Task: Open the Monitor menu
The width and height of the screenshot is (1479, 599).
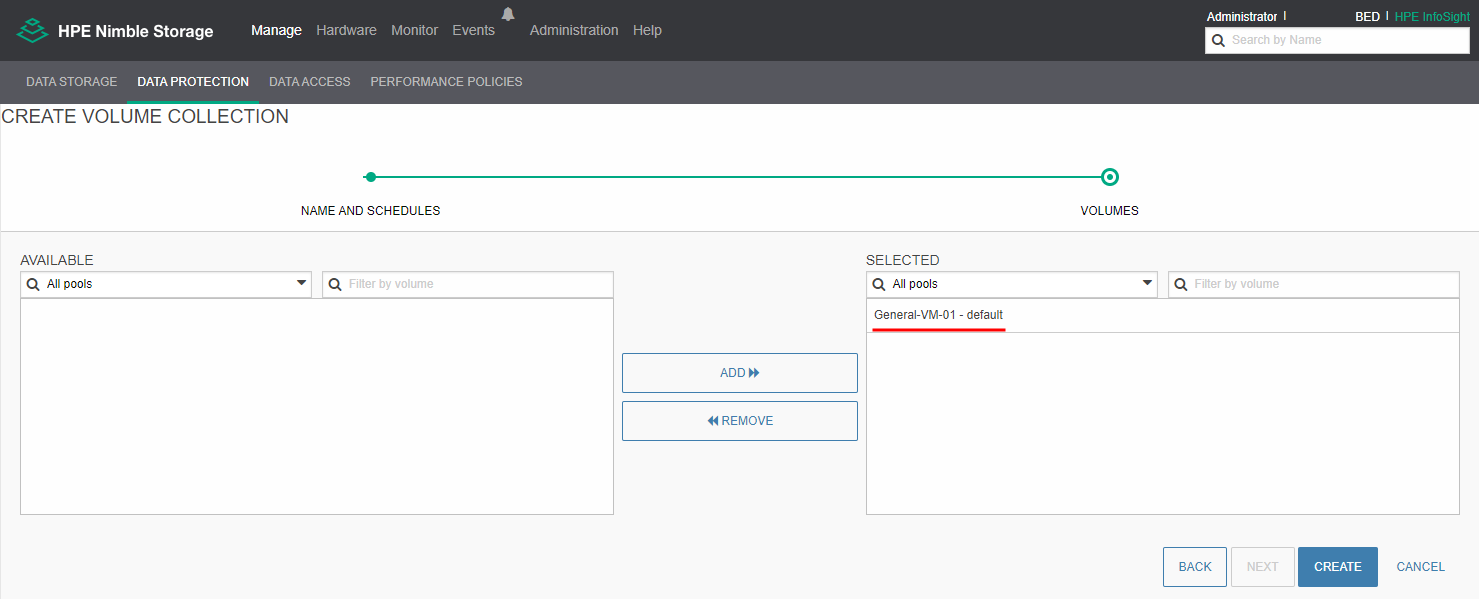Action: click(414, 30)
